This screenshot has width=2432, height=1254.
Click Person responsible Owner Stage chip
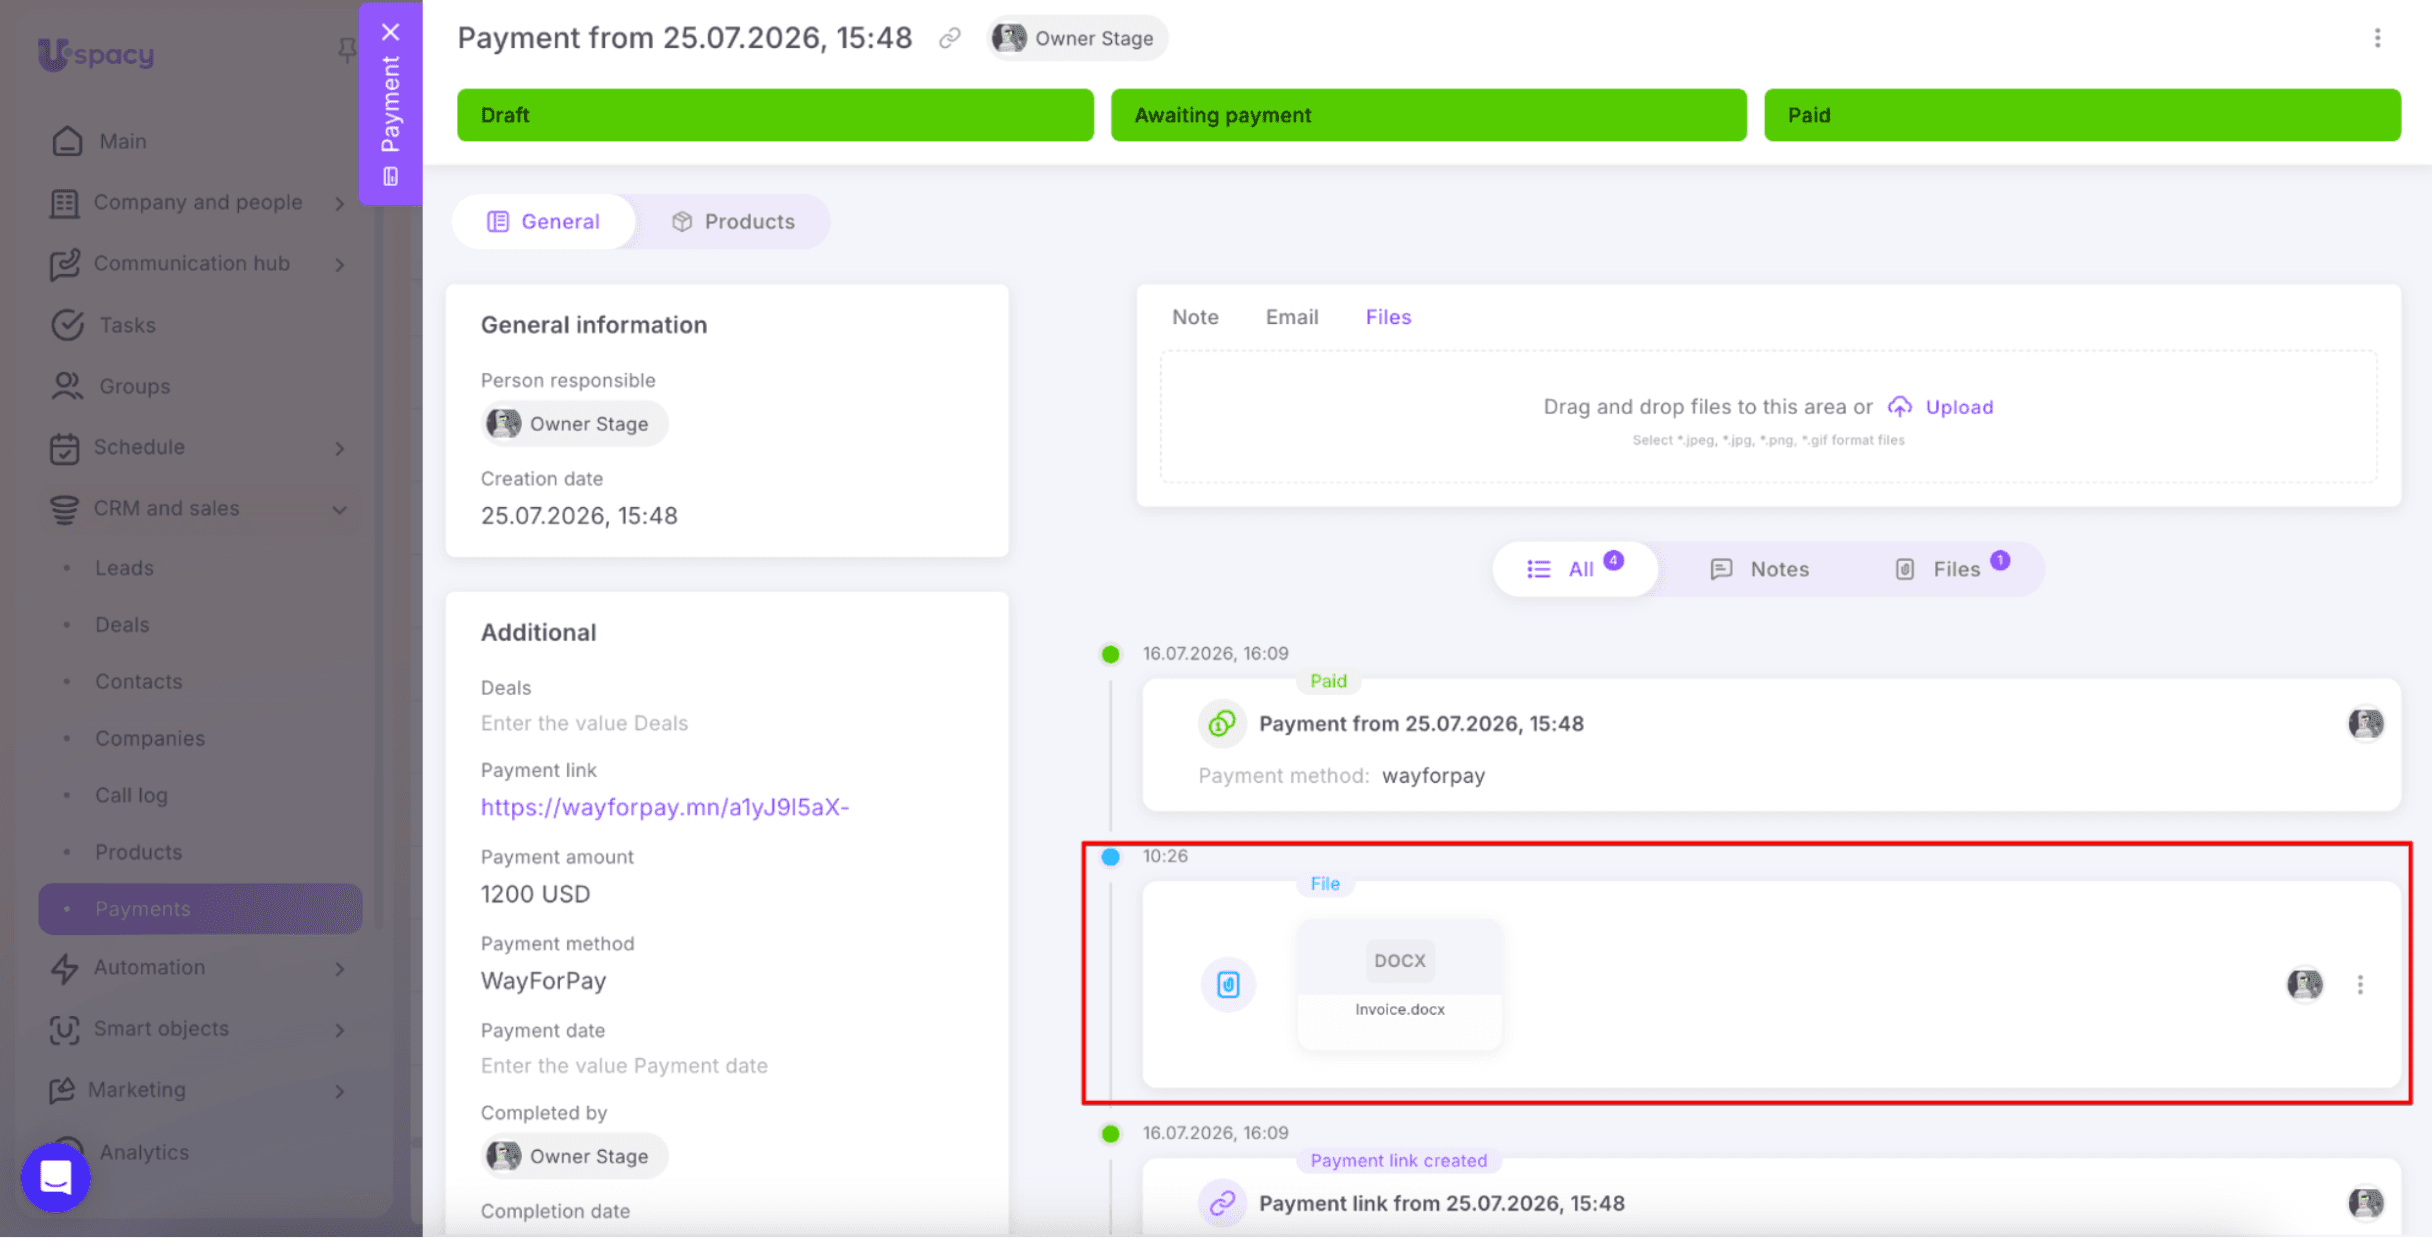(574, 424)
